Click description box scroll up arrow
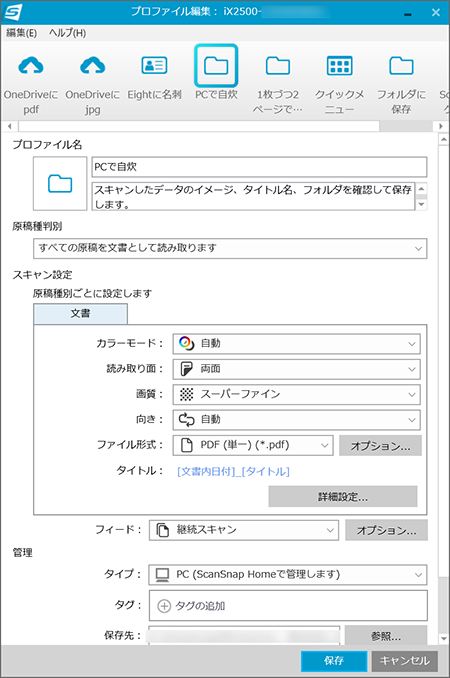The height and width of the screenshot is (678, 450). 421,189
